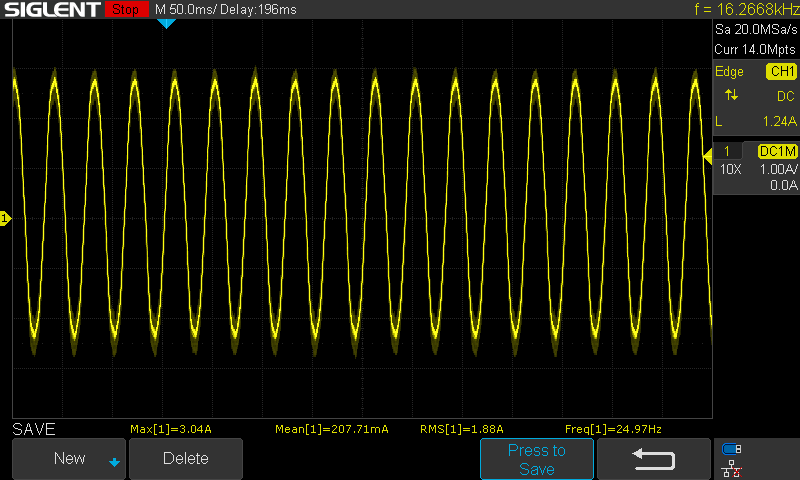The height and width of the screenshot is (480, 800).
Task: Click the New button dropdown arrow
Action: 114,462
